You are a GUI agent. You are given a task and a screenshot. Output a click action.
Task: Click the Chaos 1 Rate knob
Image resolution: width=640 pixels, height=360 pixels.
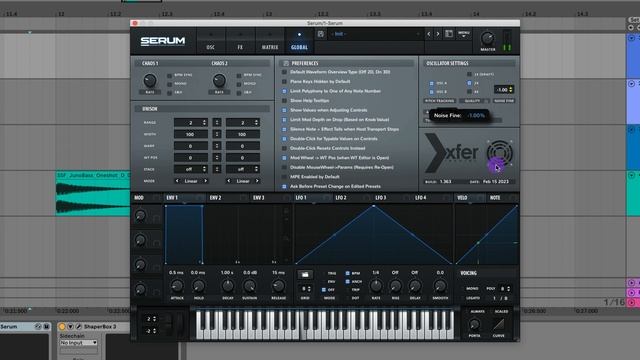tap(150, 80)
